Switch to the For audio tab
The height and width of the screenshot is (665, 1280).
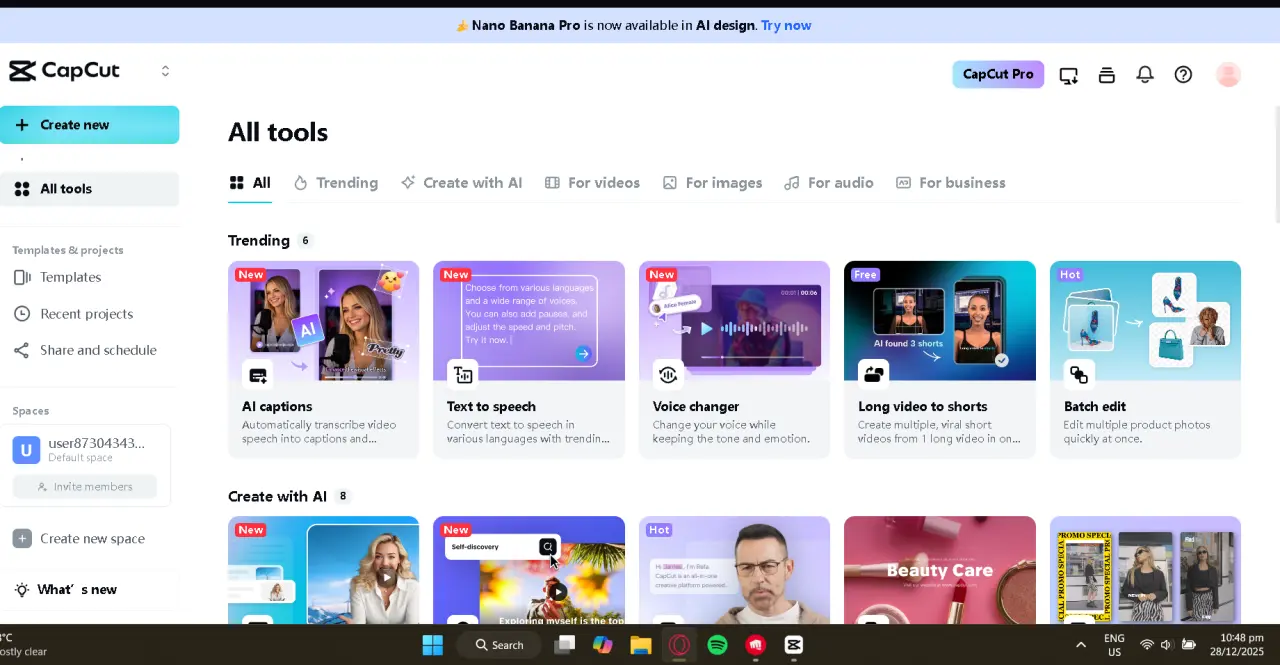[829, 183]
